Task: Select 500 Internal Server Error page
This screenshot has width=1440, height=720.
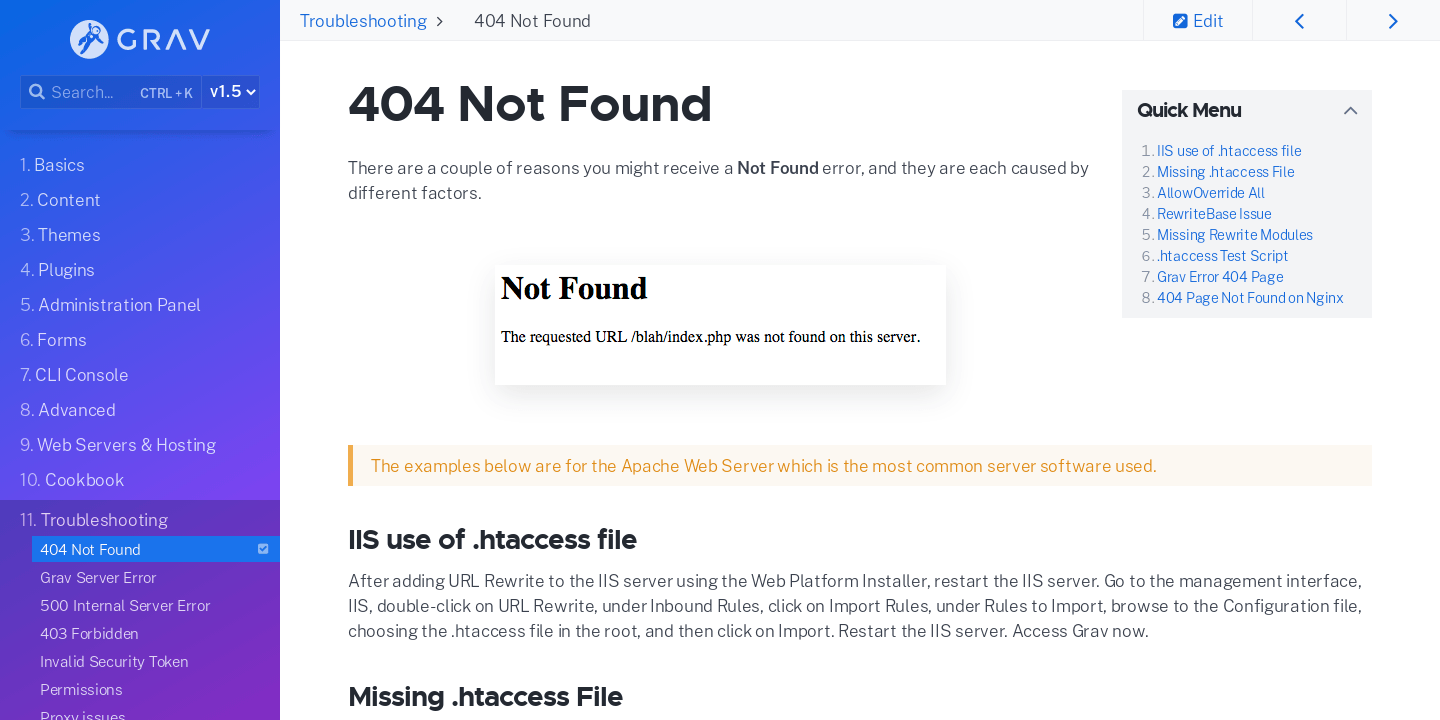Action: pos(125,606)
